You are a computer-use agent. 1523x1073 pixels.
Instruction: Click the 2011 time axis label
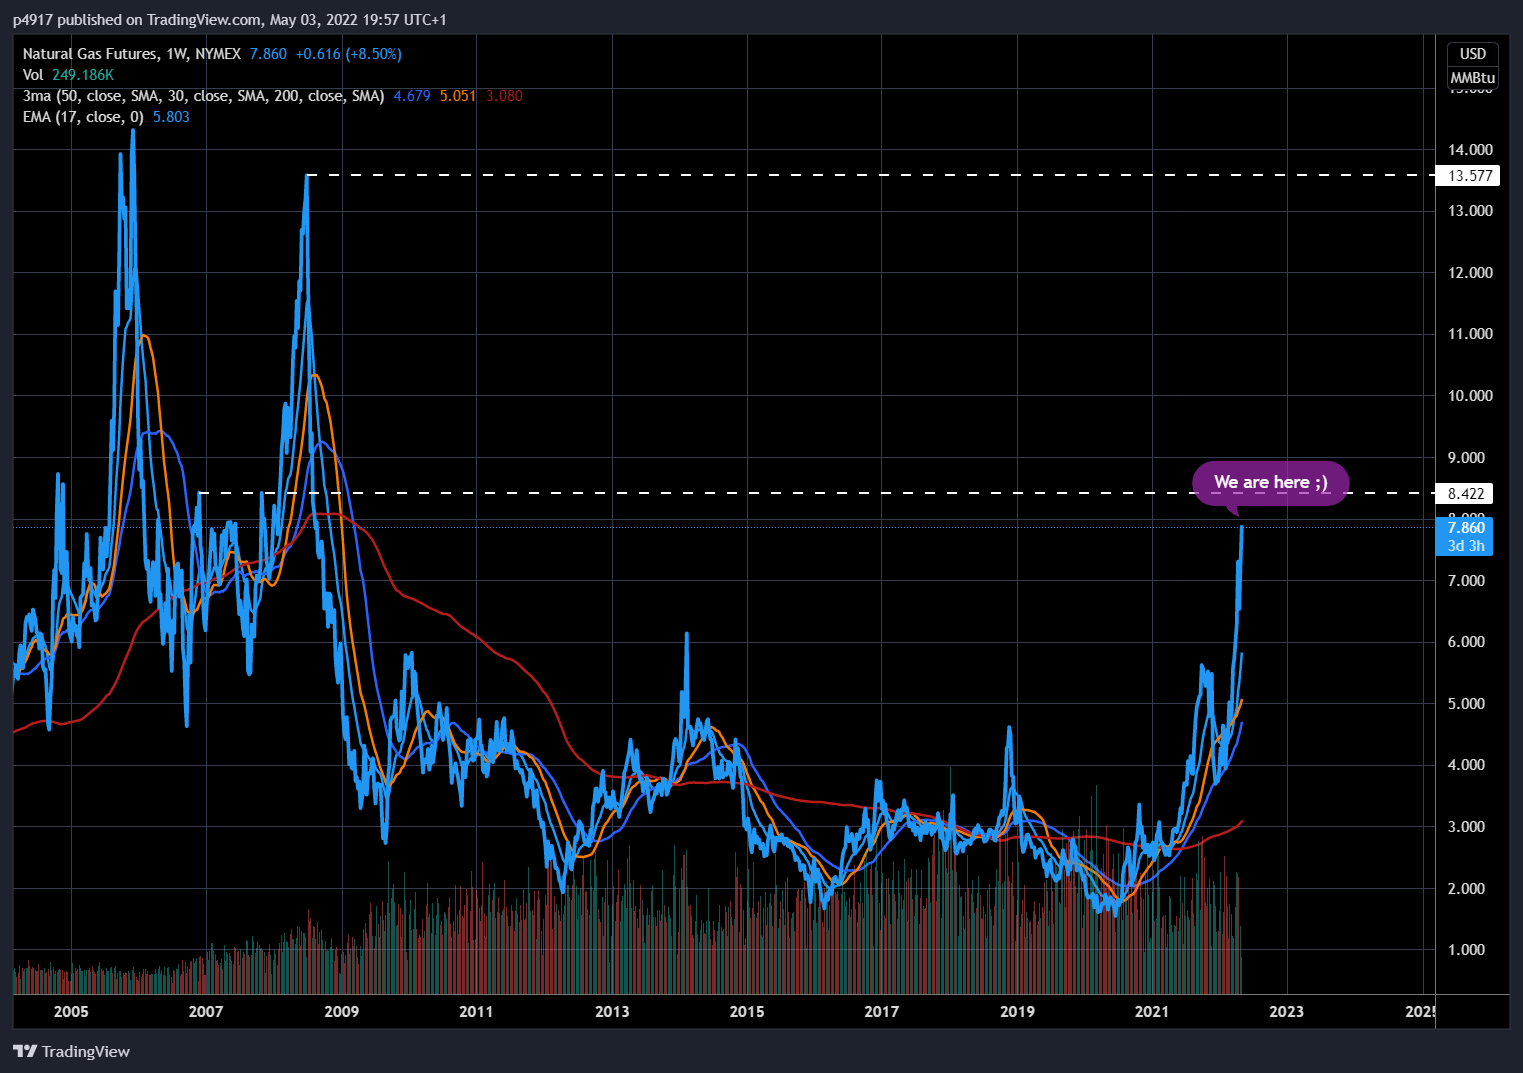[476, 1011]
